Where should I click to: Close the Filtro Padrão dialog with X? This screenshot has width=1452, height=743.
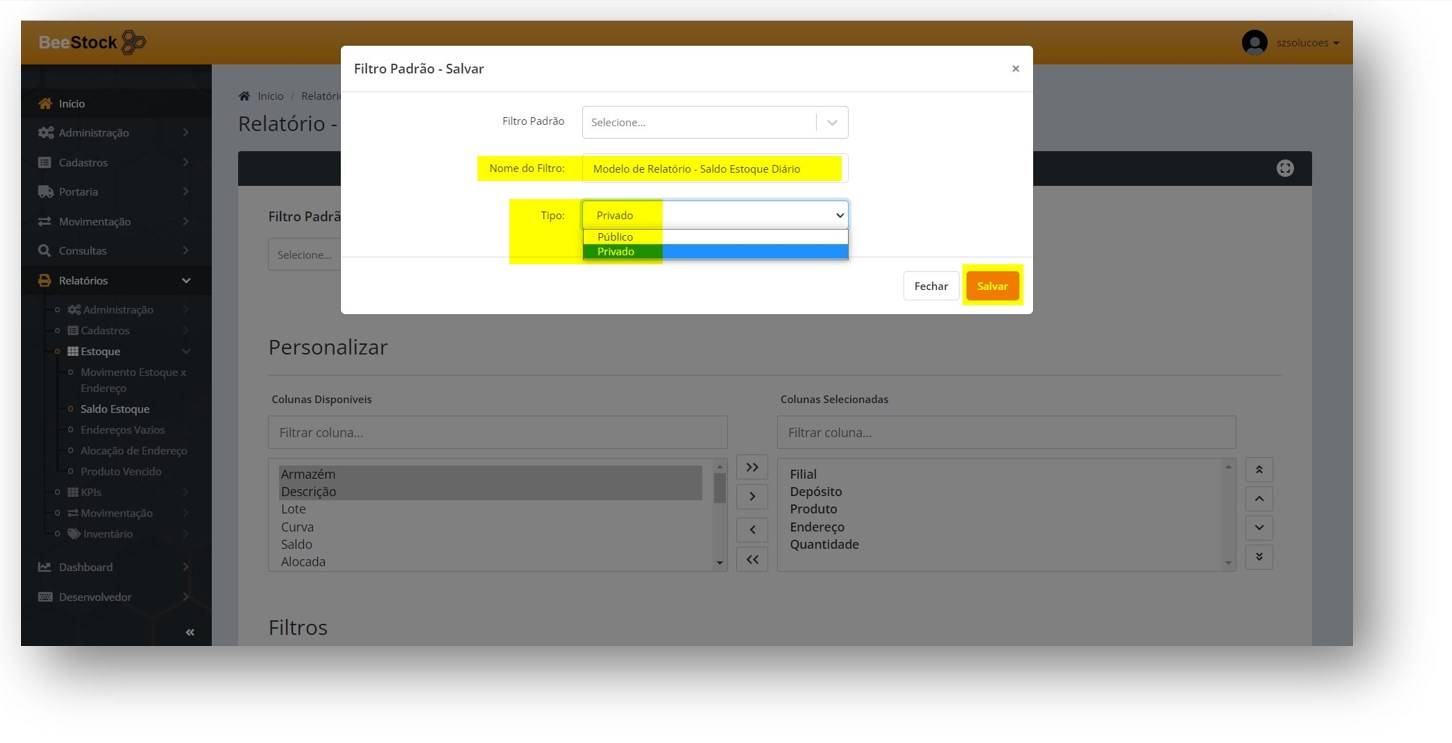click(1015, 69)
